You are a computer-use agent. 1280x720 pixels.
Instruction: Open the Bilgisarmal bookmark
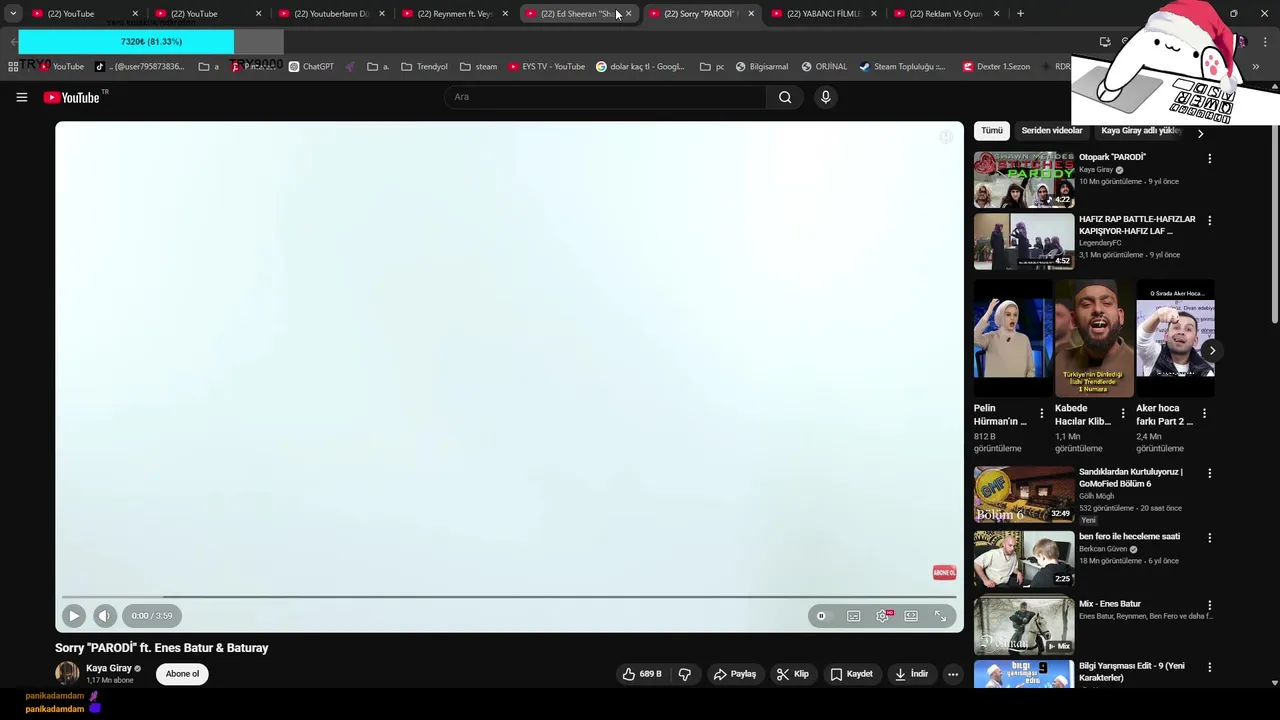[x=761, y=67]
